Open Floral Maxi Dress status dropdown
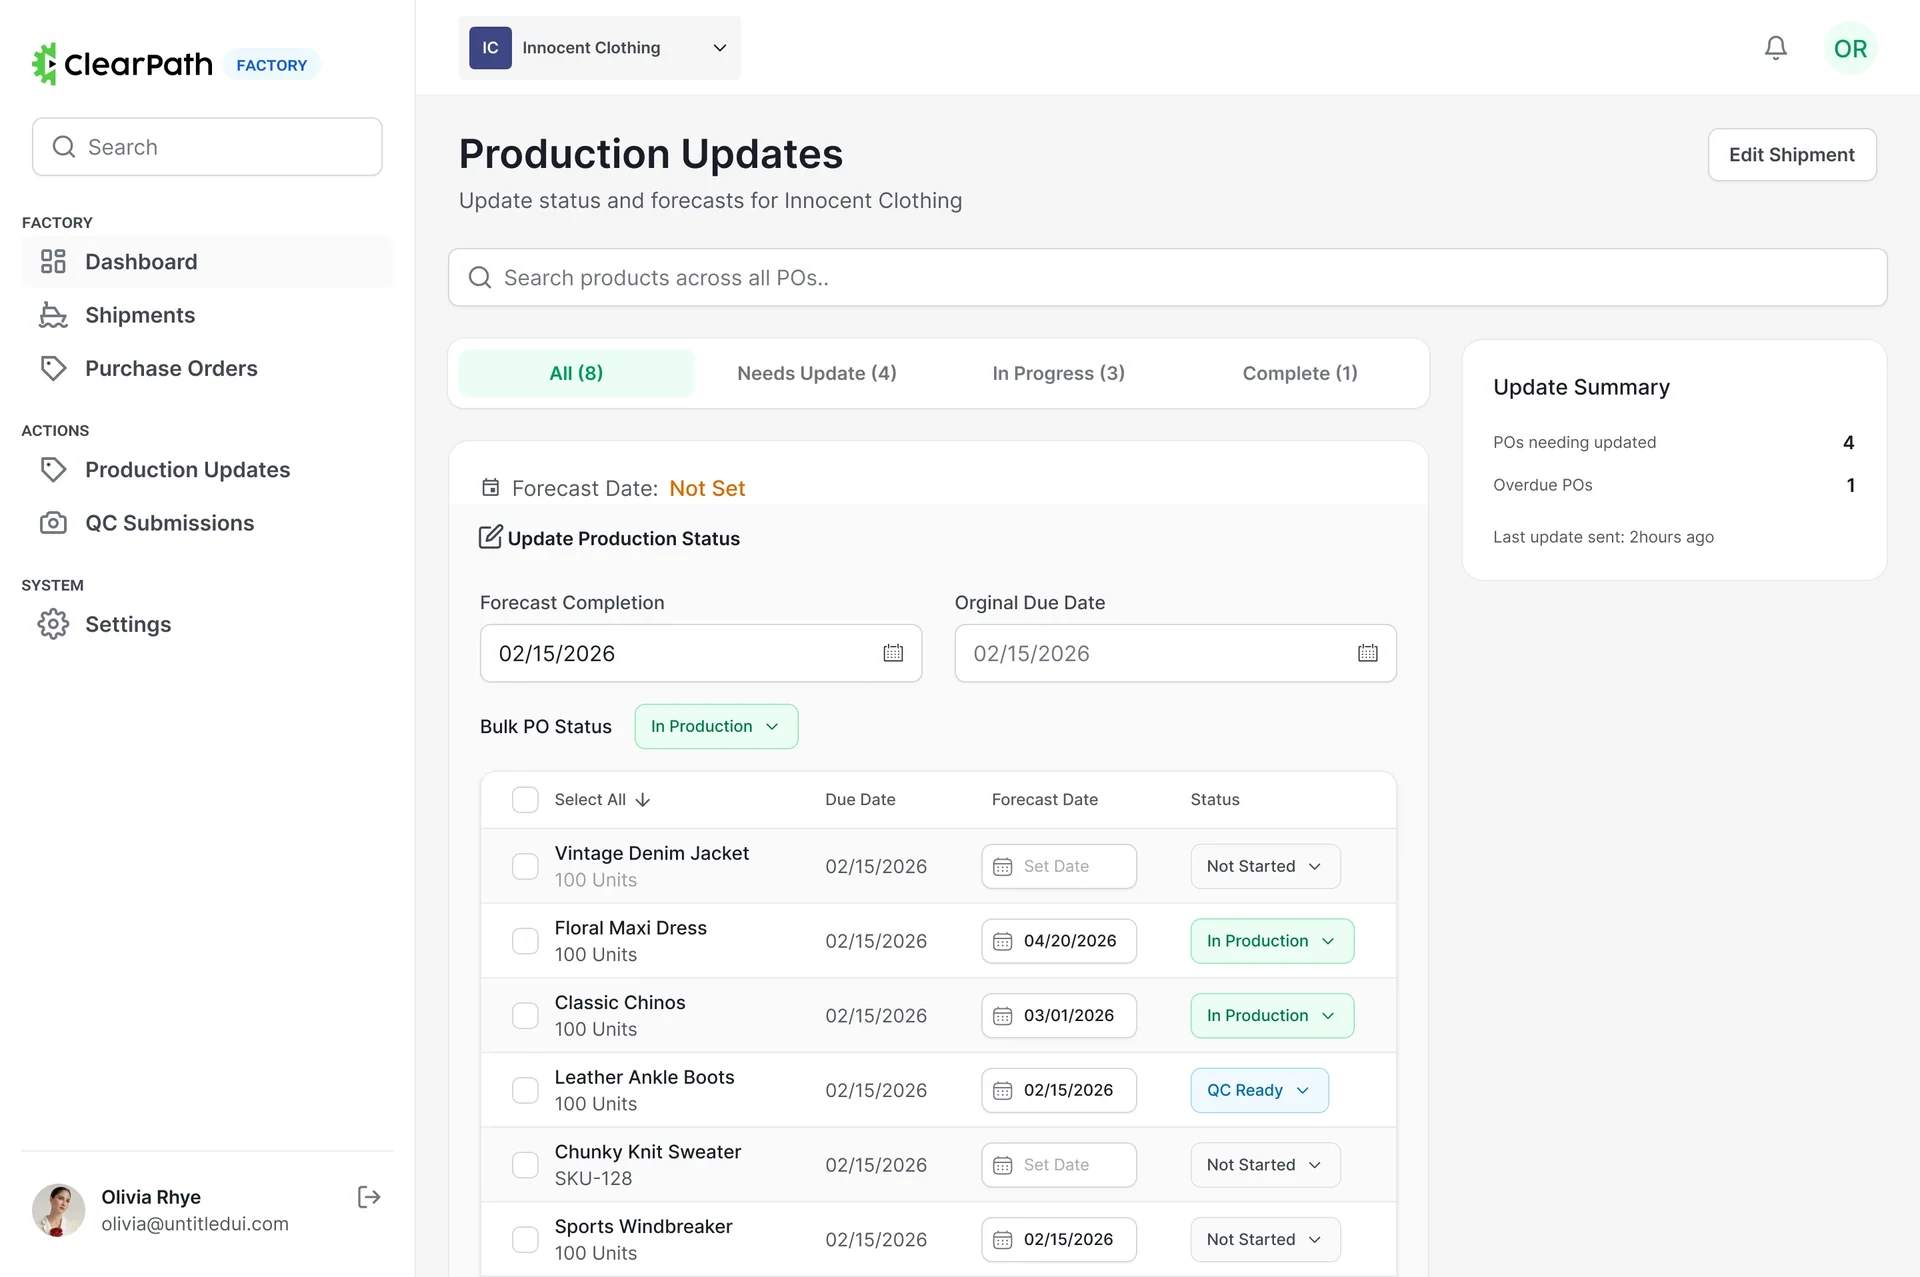Viewport: 1920px width, 1277px height. (1272, 941)
